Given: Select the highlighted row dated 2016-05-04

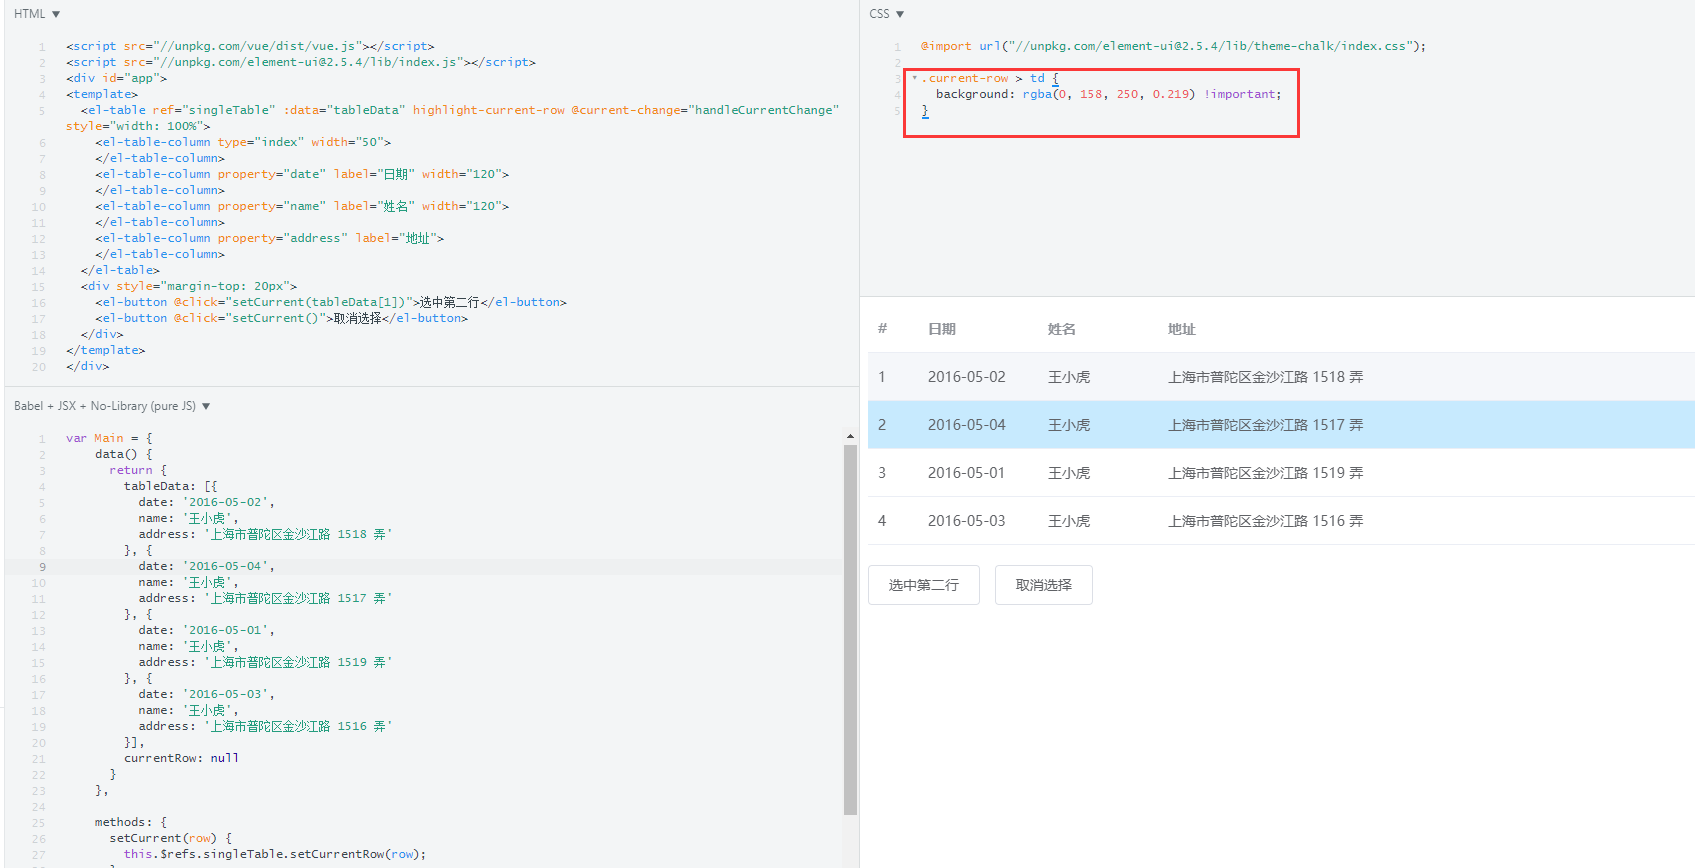Looking at the screenshot, I should pos(1281,425).
